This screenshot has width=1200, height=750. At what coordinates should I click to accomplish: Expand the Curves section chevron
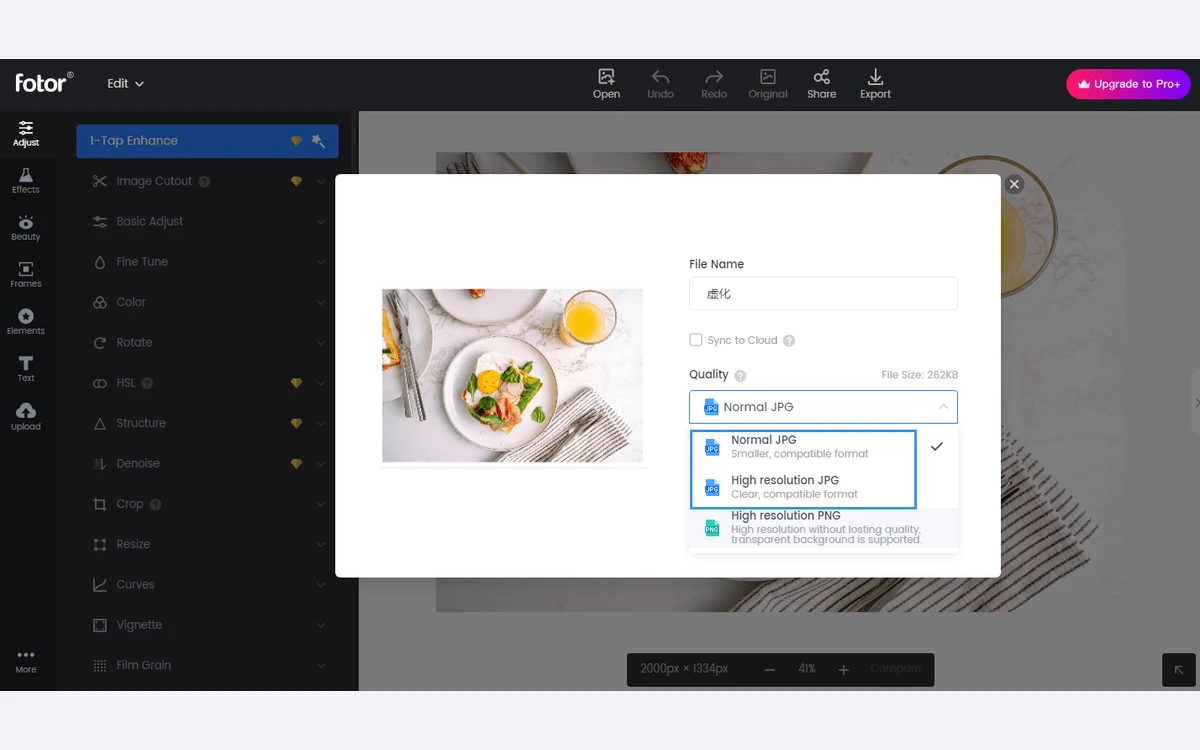click(321, 585)
